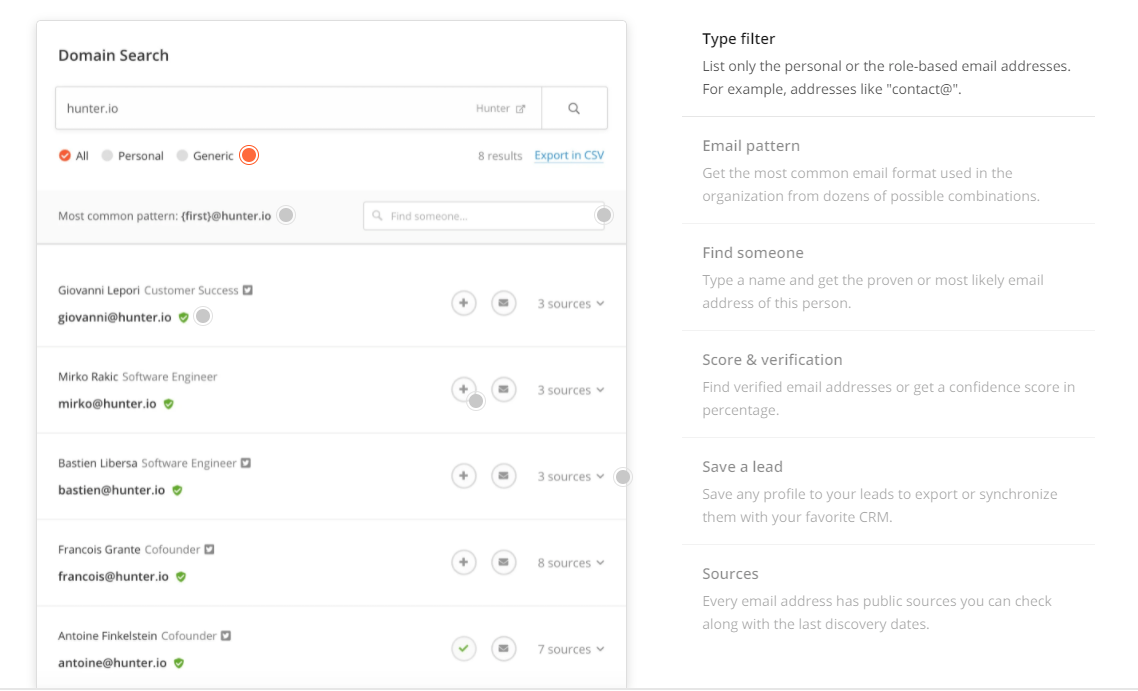This screenshot has height=691, width=1138.
Task: Click verified shield next to mirko@hunter.io
Action: pyautogui.click(x=168, y=404)
